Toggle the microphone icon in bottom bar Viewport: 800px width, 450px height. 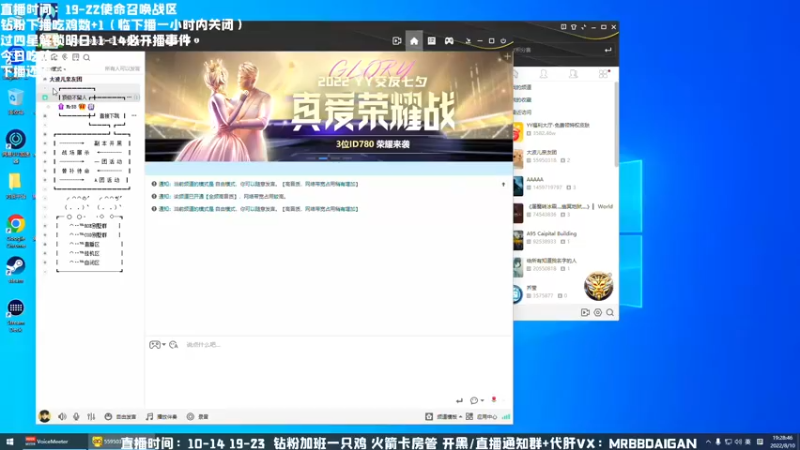[x=76, y=417]
